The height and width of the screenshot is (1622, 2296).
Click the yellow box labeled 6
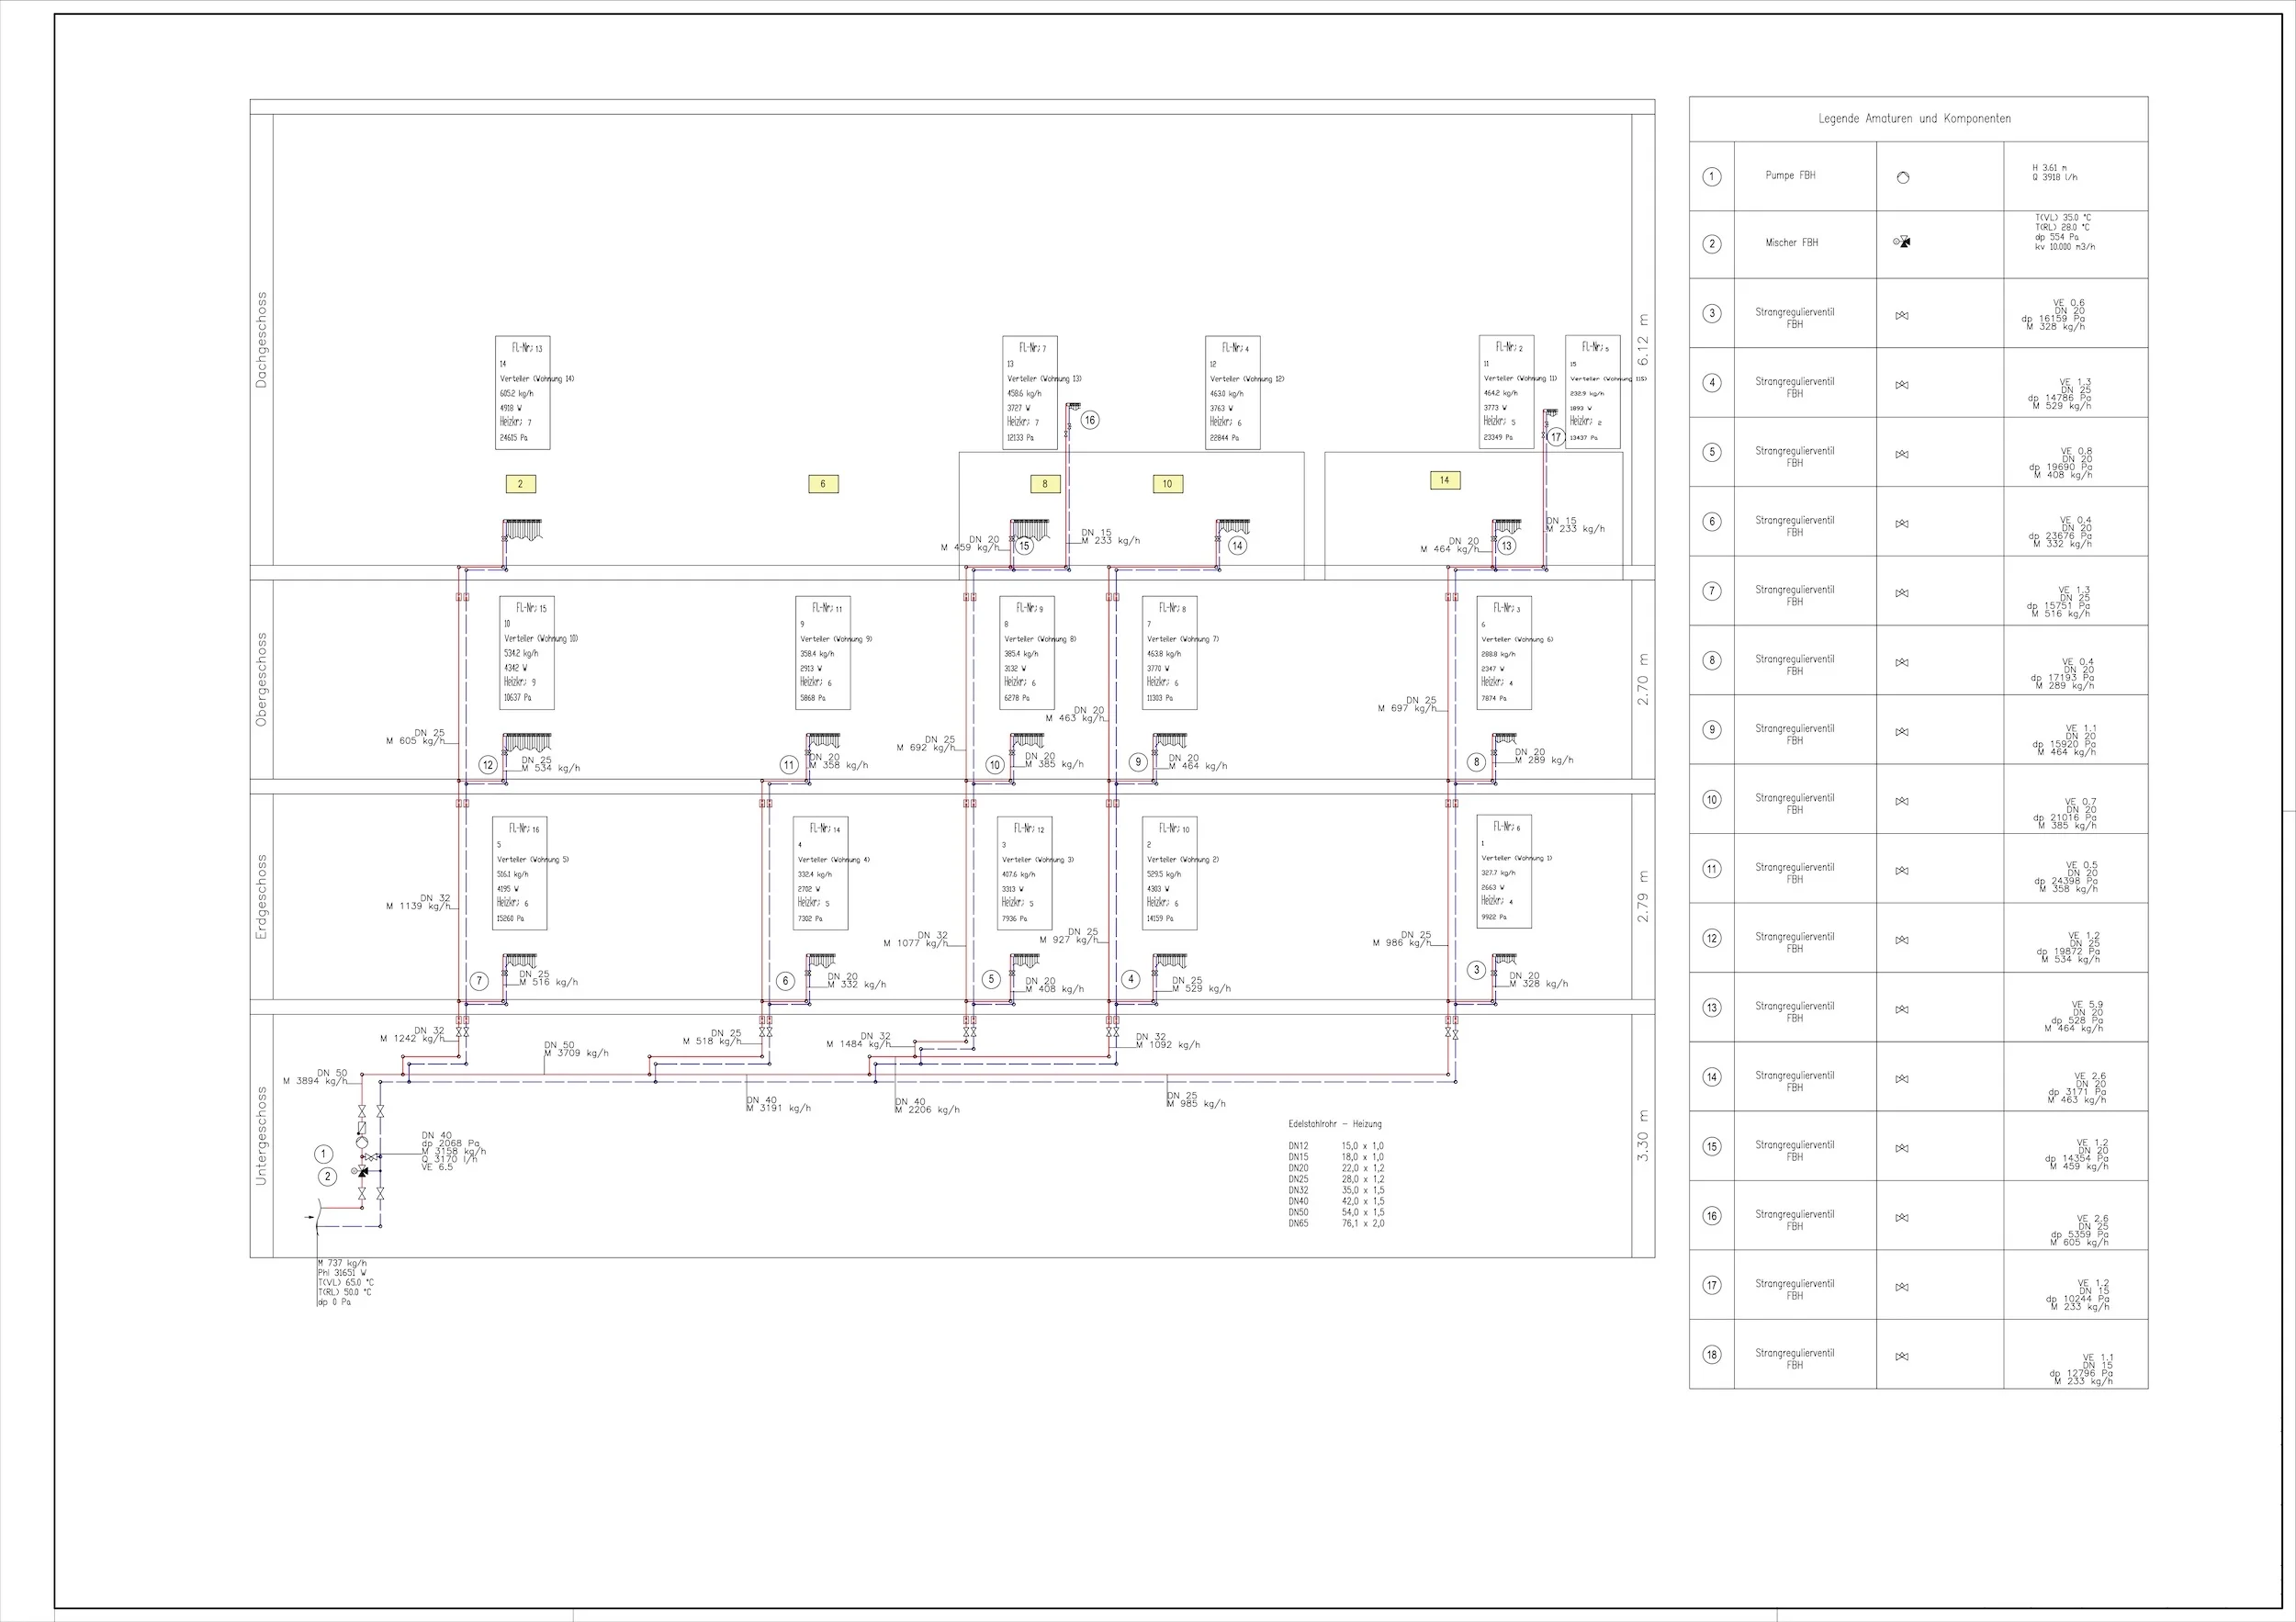[823, 484]
